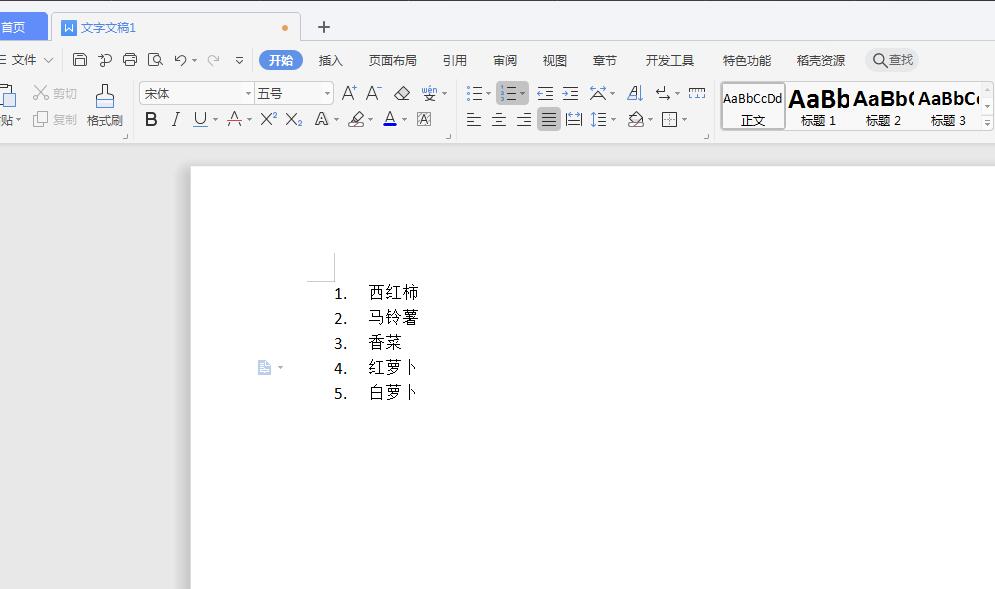This screenshot has width=995, height=589.
Task: Switch to the 插入 tab
Action: [331, 60]
